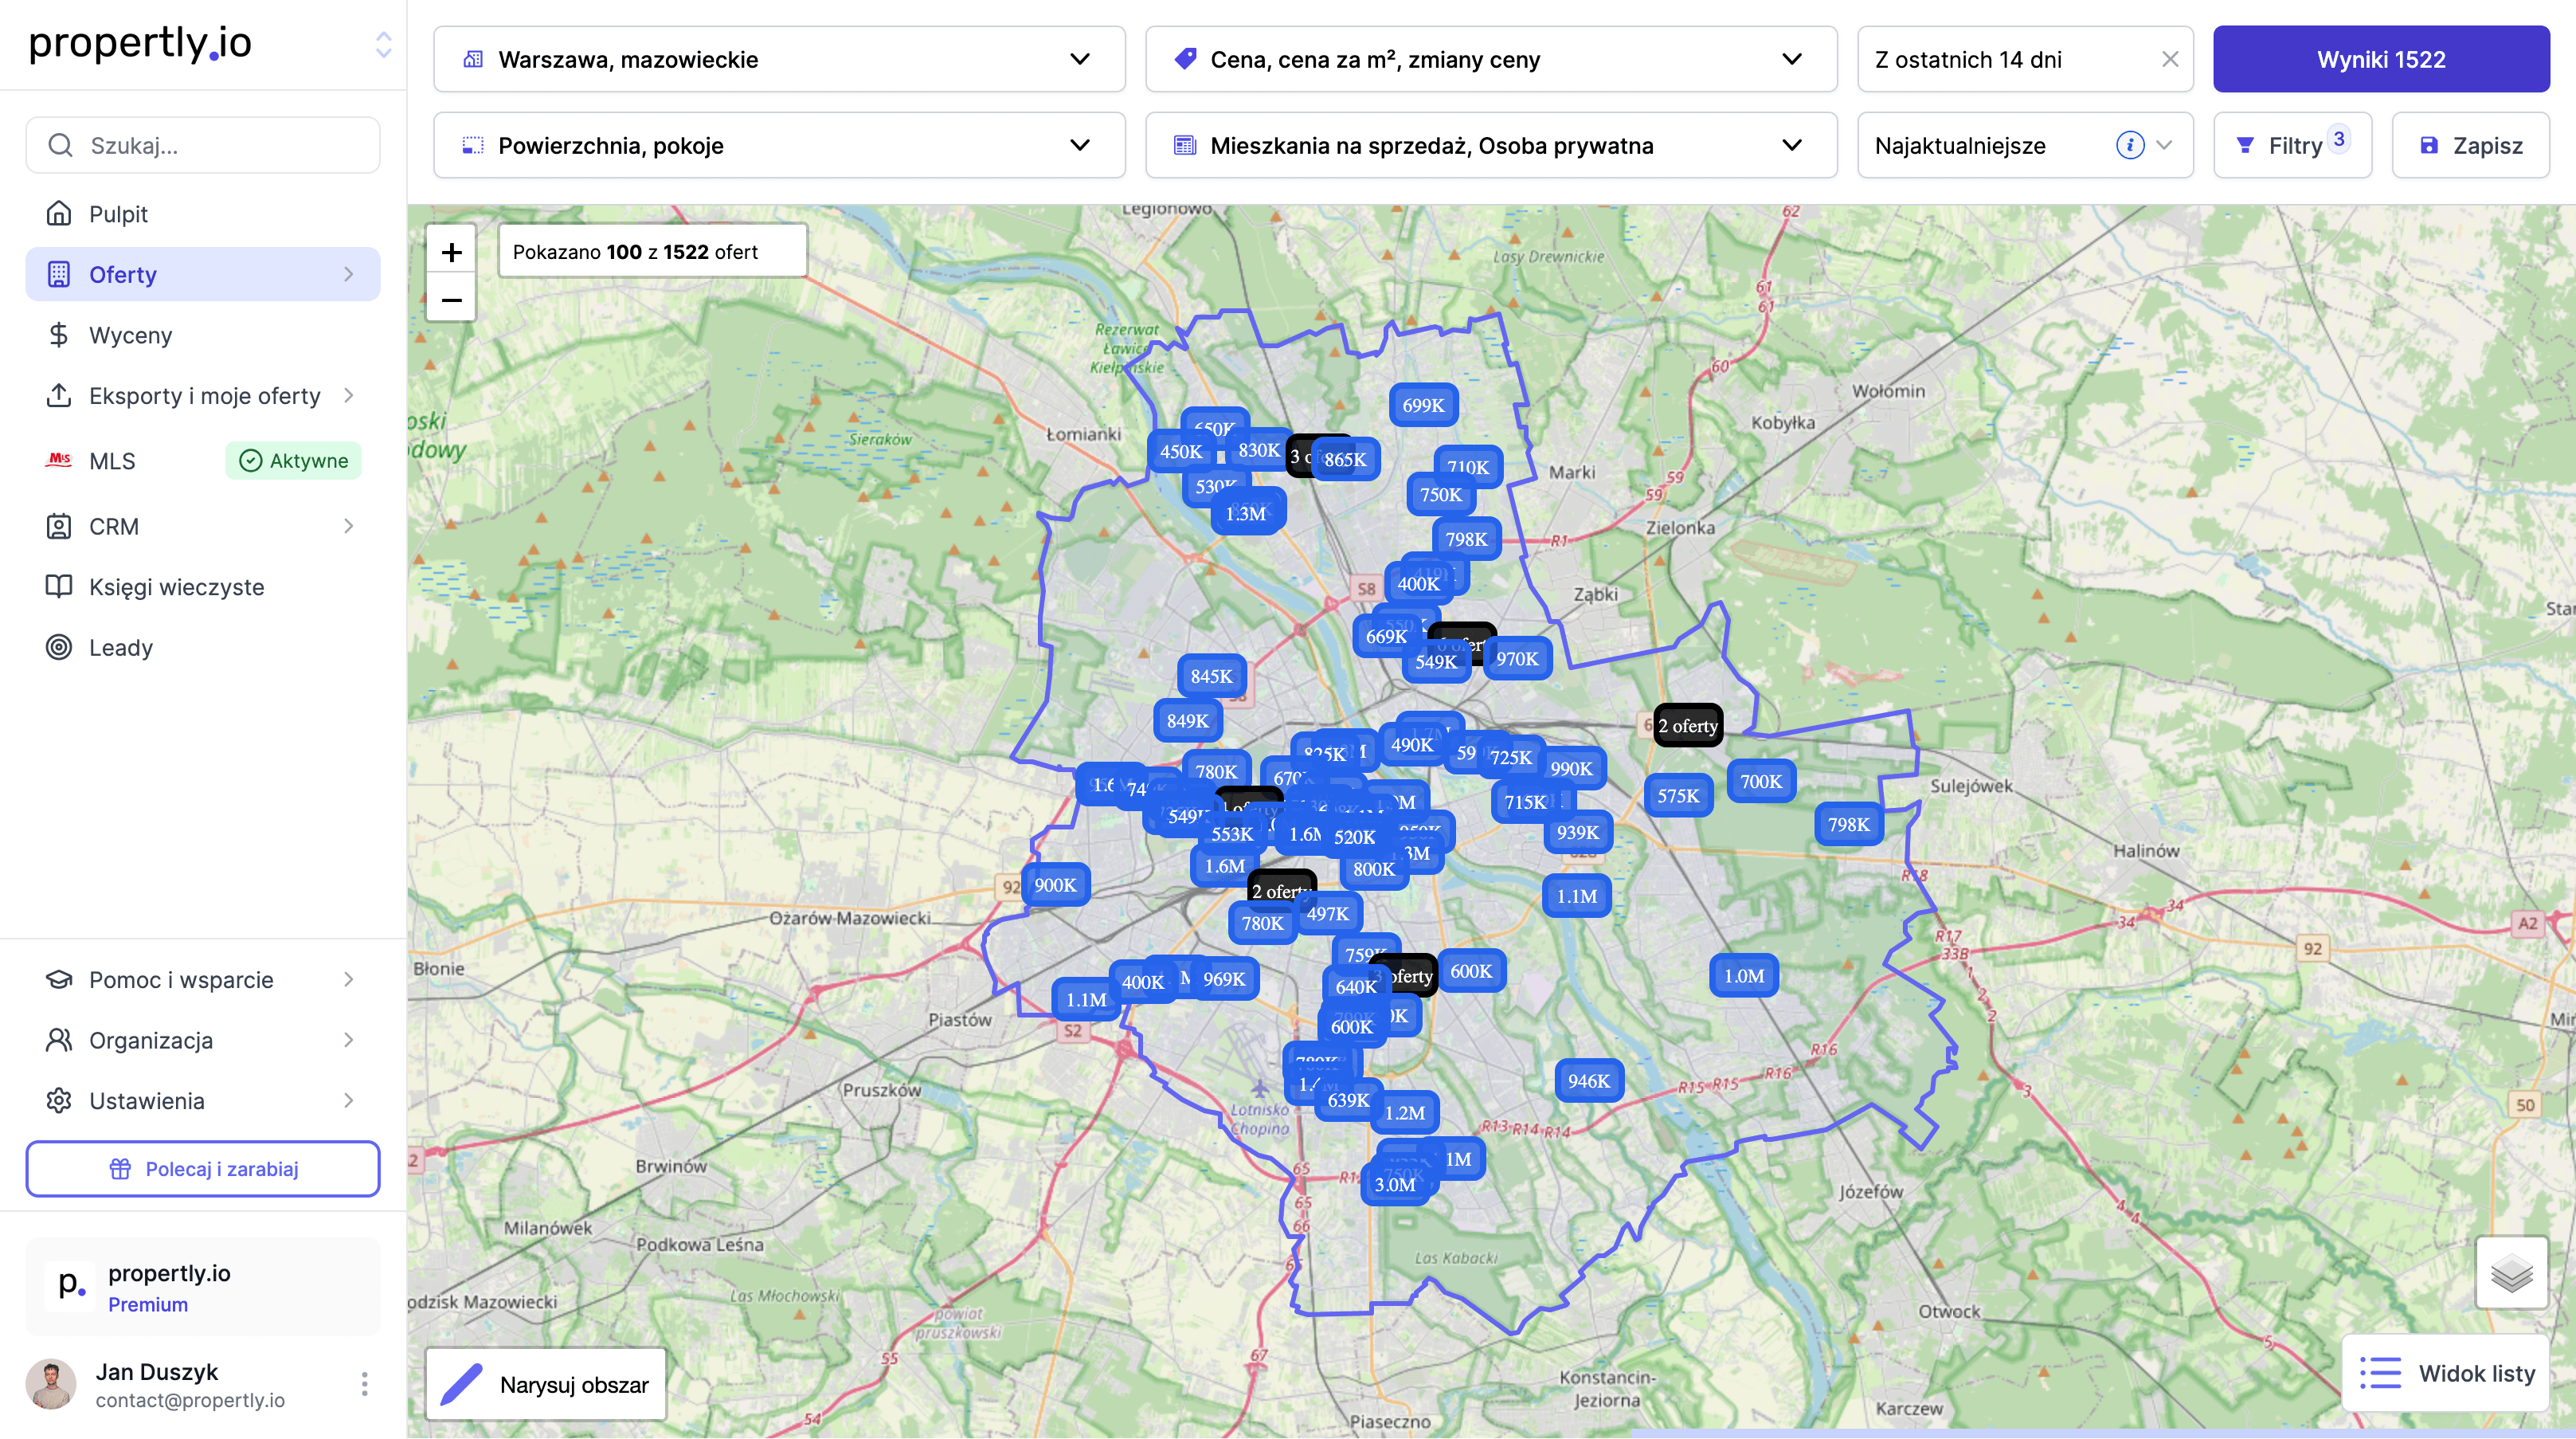Go to Wyceny in sidebar

click(x=130, y=335)
